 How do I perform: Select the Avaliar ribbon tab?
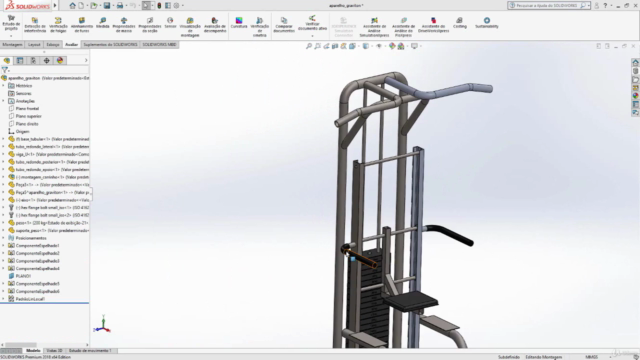coord(71,44)
